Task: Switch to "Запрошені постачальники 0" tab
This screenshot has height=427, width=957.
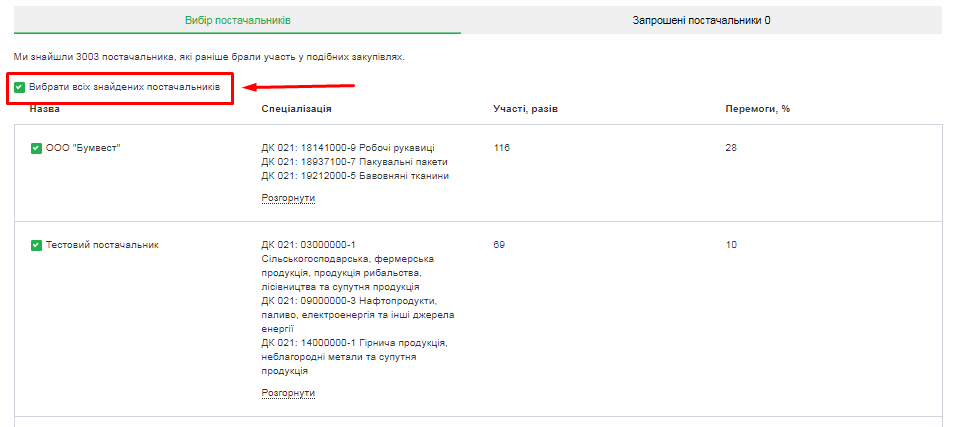Action: pos(701,20)
